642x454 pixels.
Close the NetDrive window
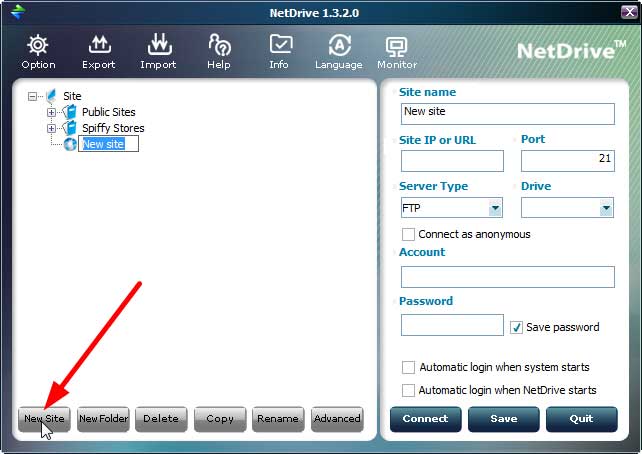[629, 12]
